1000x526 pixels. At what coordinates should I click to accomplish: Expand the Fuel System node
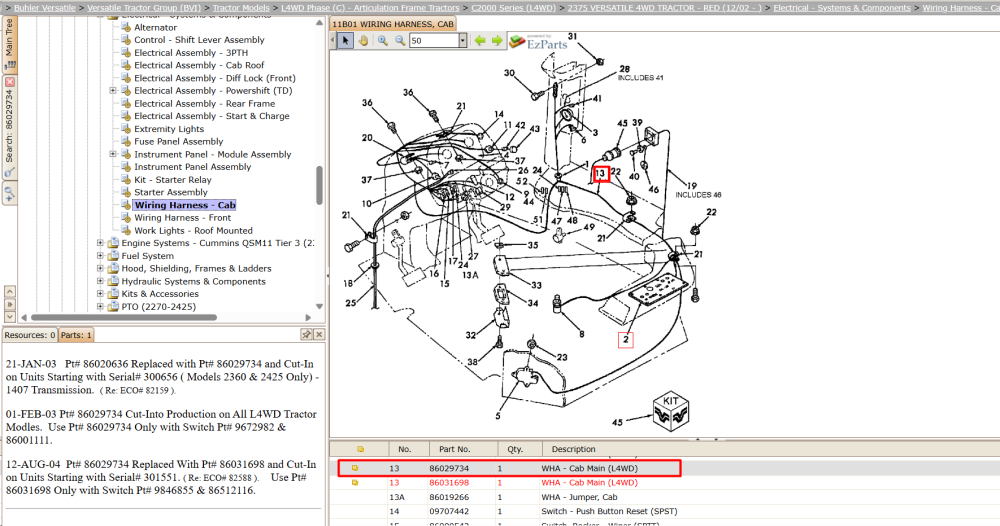pos(100,256)
